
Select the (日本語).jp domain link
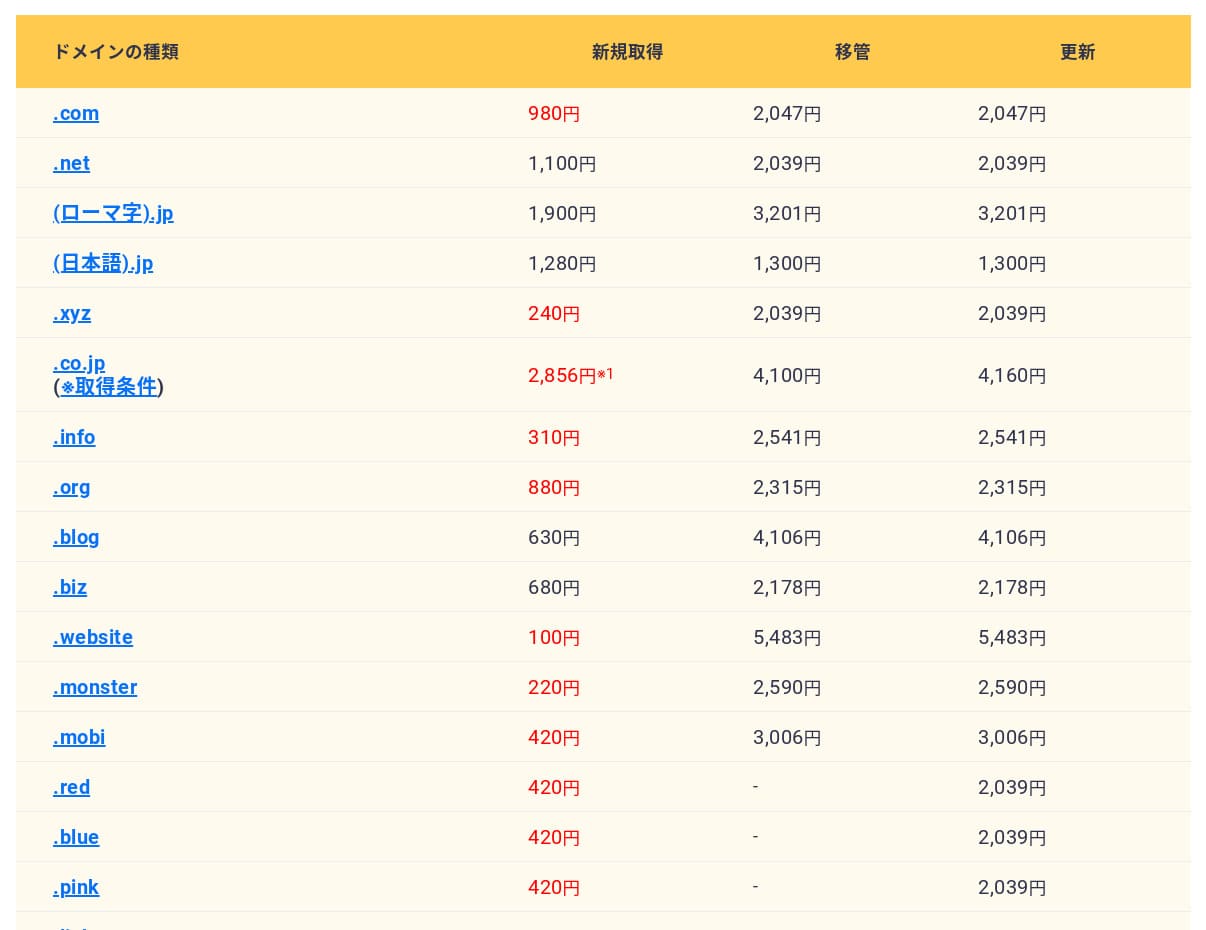point(103,264)
